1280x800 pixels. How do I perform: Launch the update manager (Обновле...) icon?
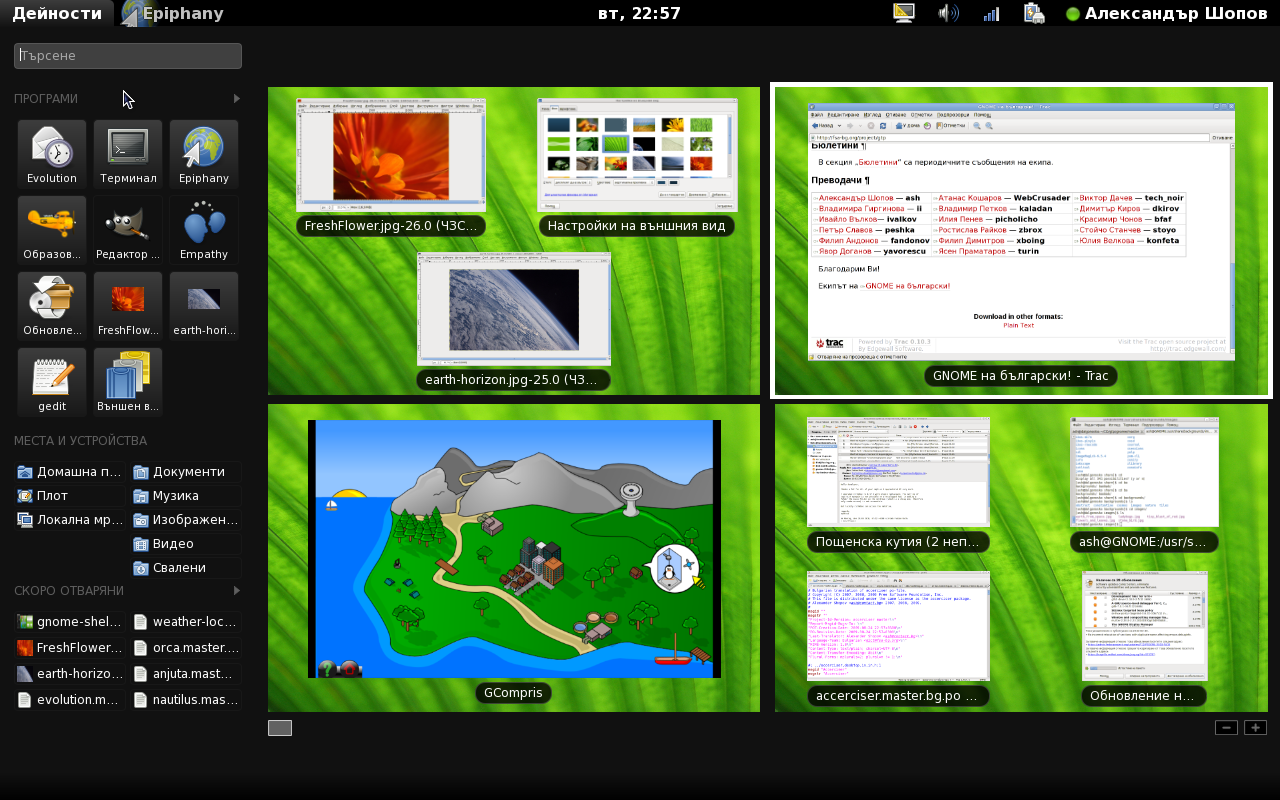pos(52,306)
